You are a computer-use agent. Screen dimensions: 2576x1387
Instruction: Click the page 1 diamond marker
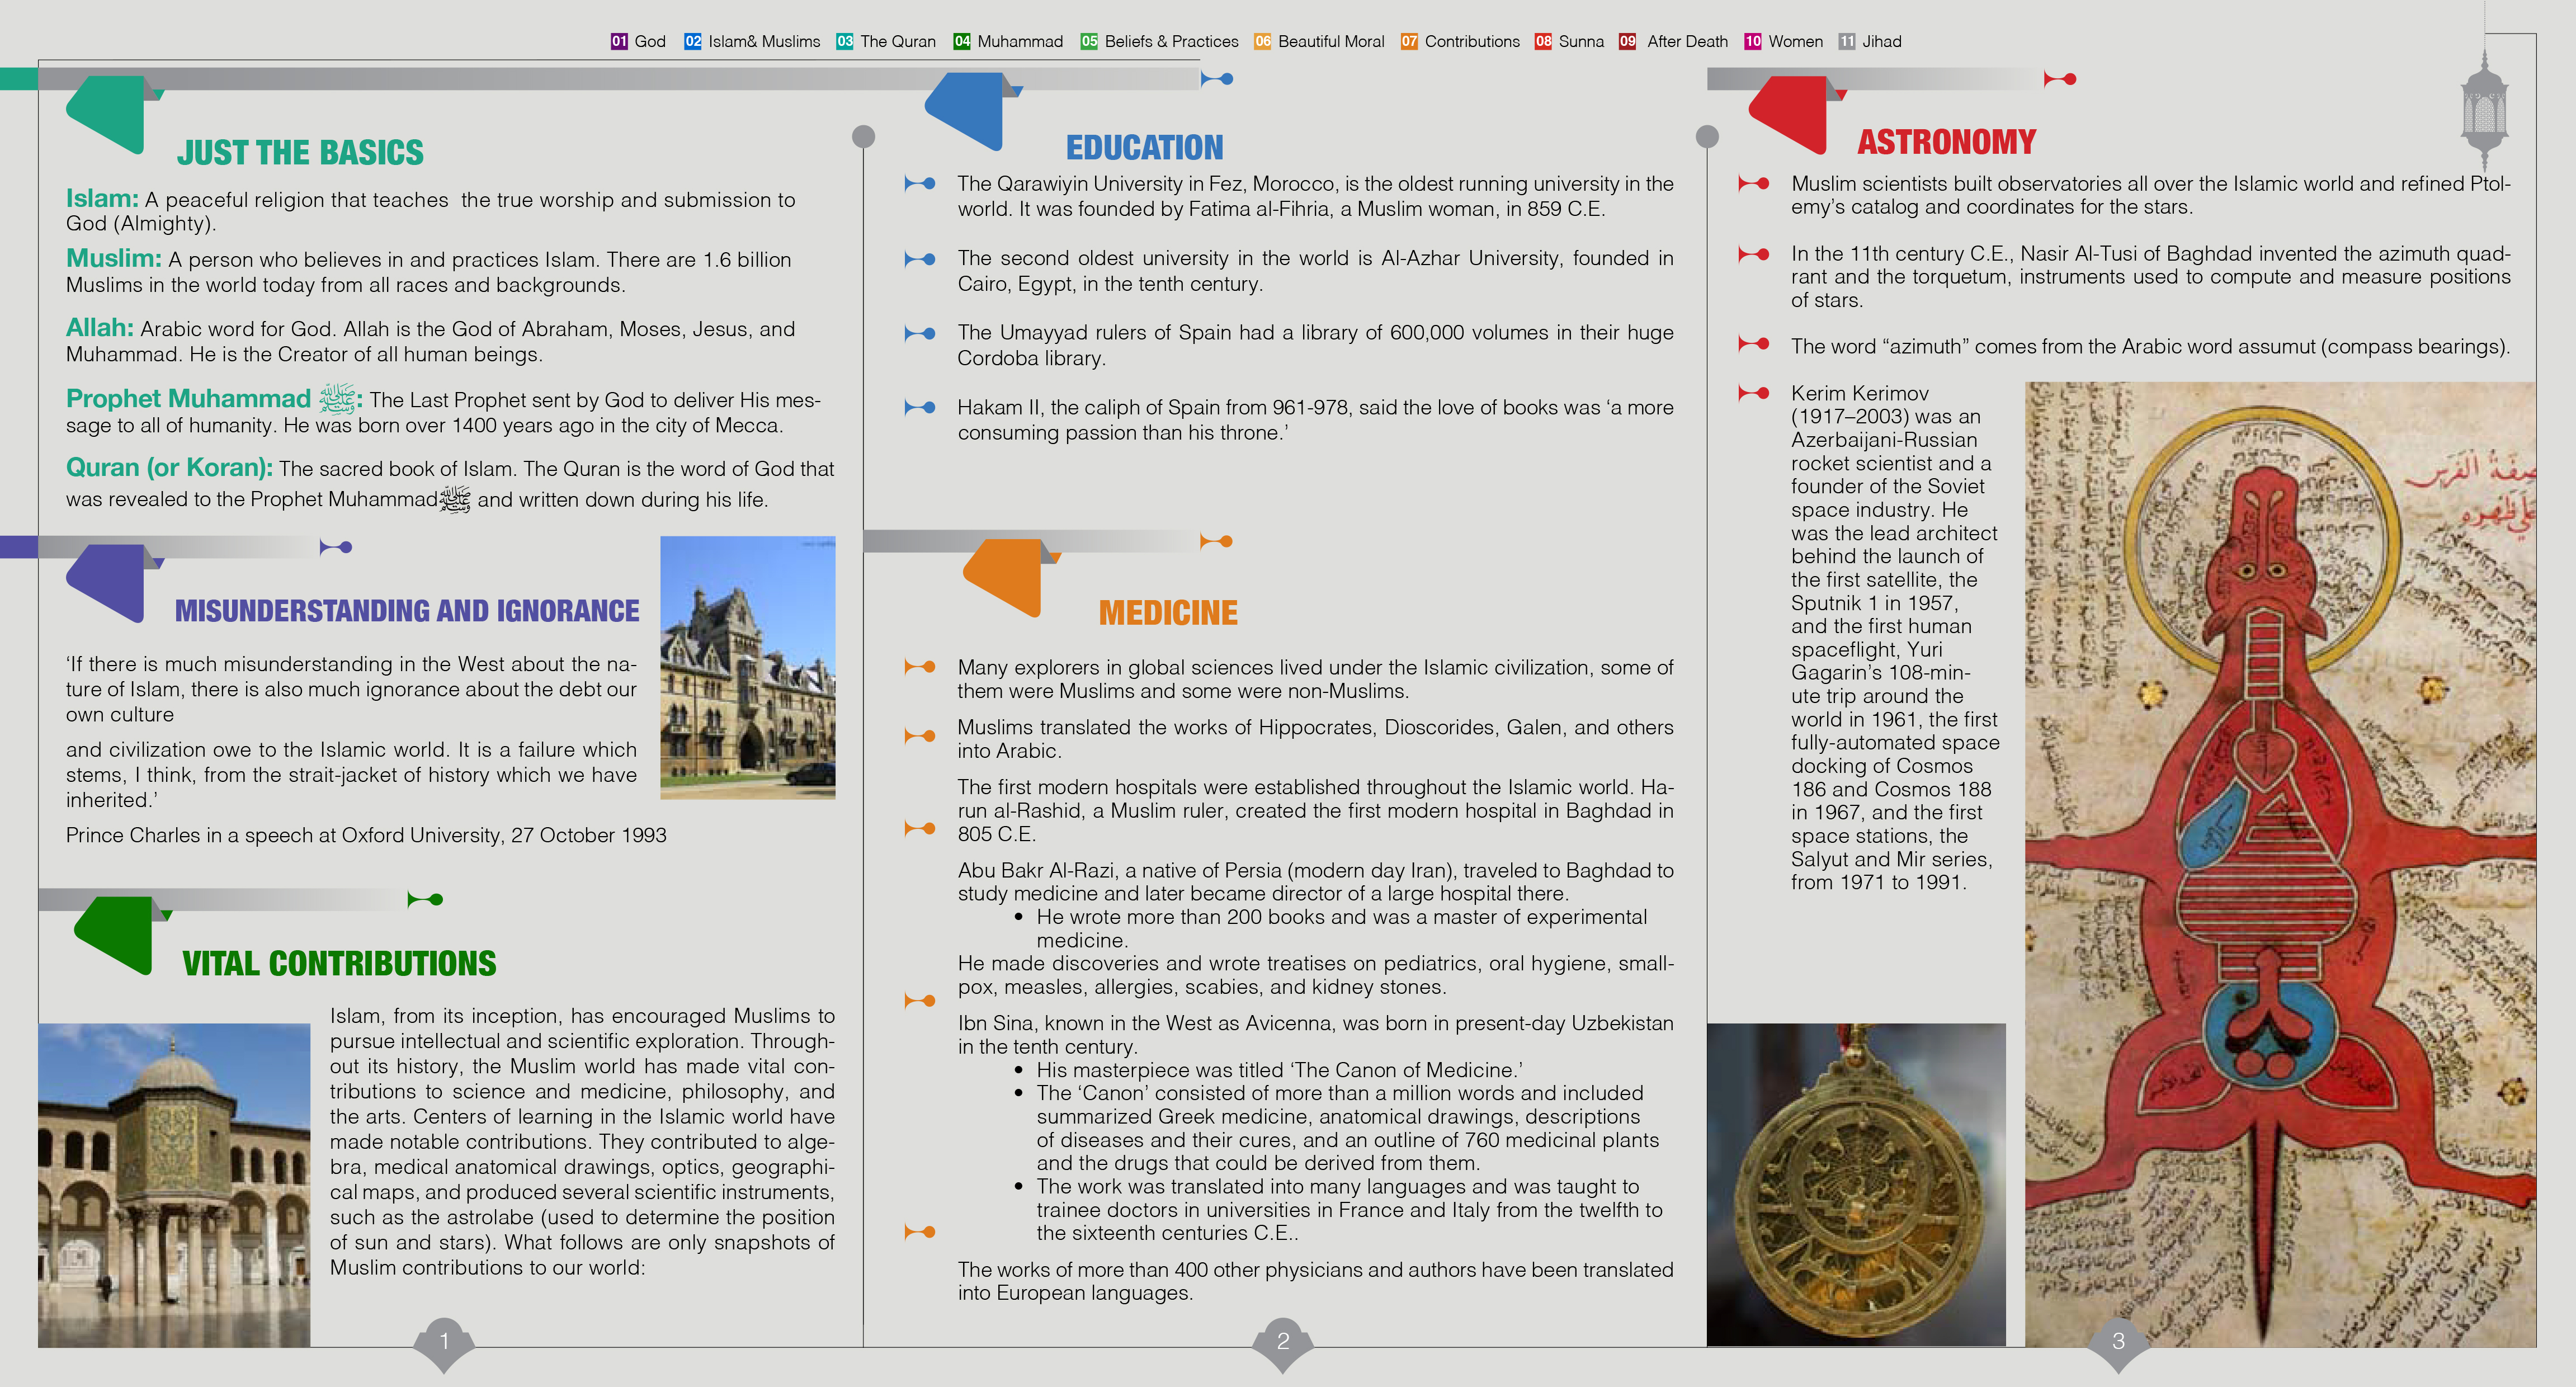pos(444,1342)
